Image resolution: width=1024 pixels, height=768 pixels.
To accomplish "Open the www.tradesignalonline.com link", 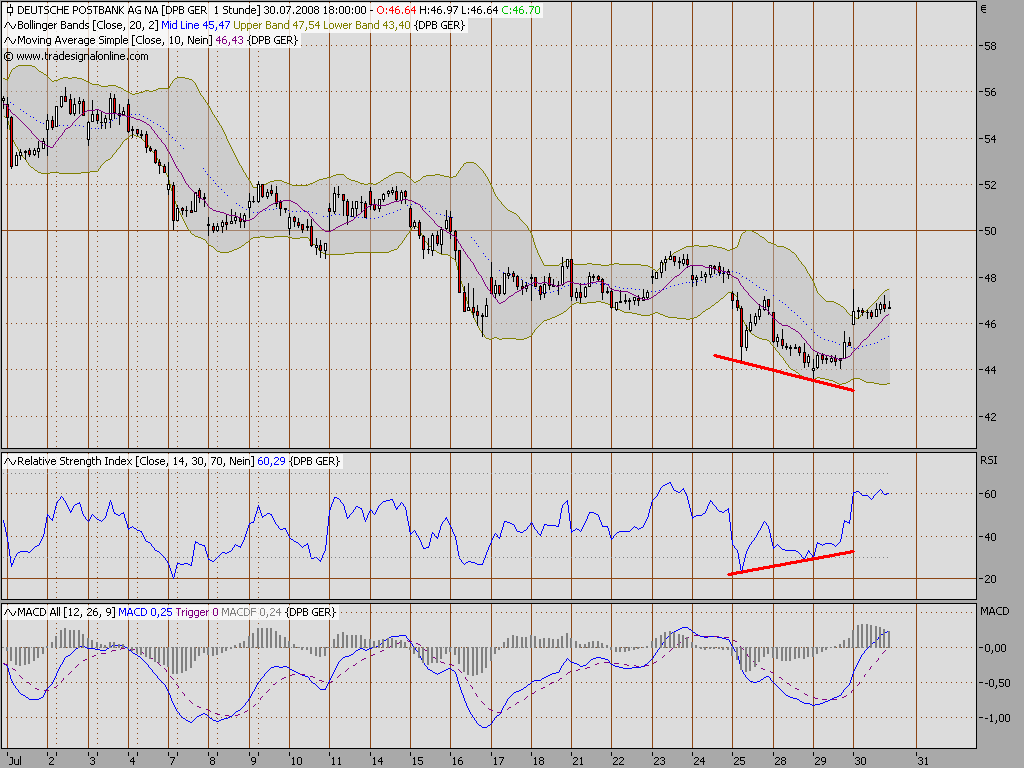I will click(82, 56).
